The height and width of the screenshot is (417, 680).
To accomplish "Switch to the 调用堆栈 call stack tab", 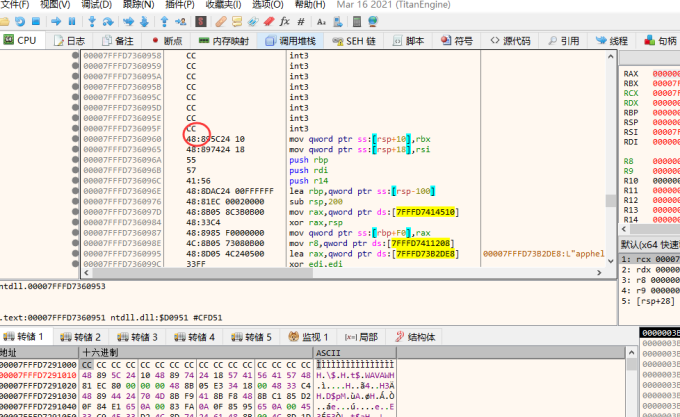I will (290, 41).
